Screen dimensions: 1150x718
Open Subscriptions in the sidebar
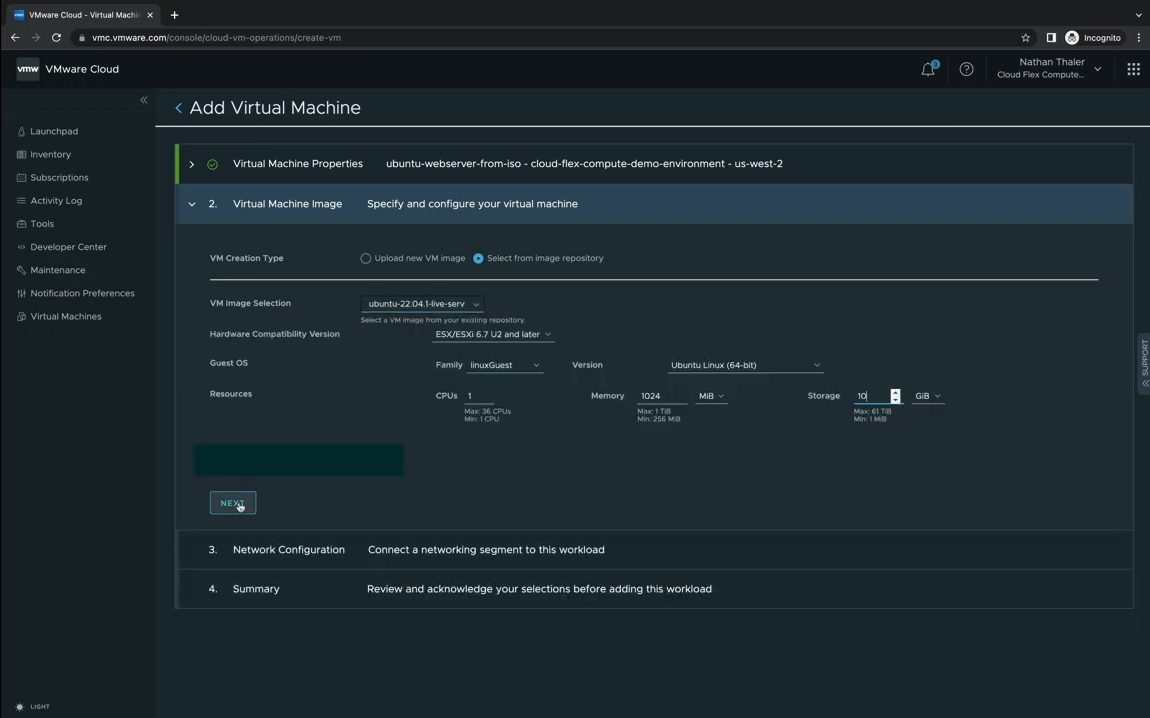(x=59, y=177)
